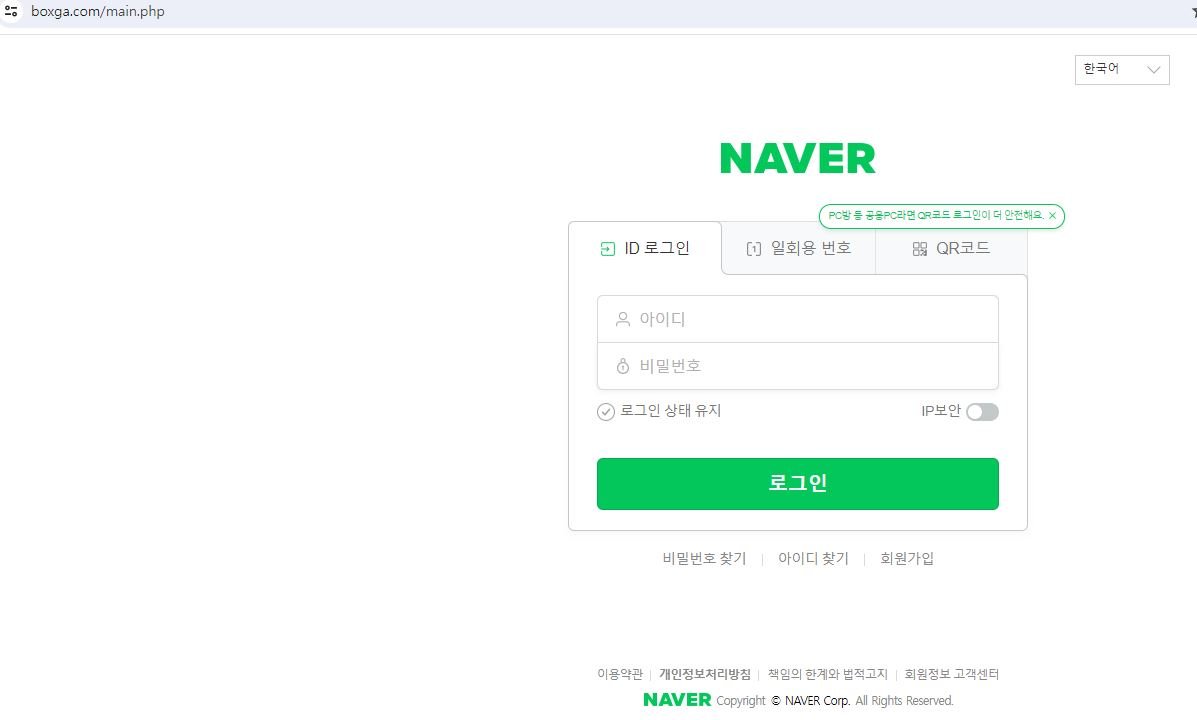
Task: Focus the 아이디 input field
Action: pyautogui.click(x=798, y=319)
